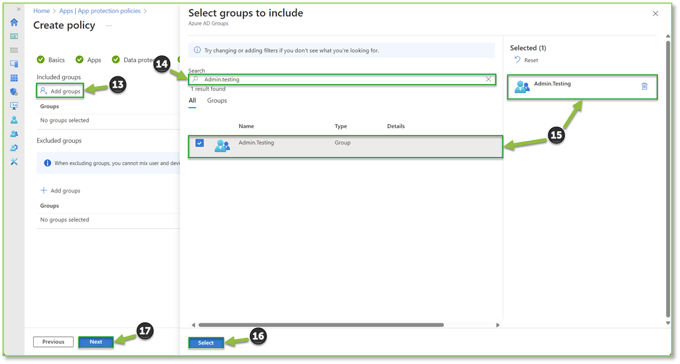680x364 pixels.
Task: Go to the Apps wizard step
Action: click(88, 60)
